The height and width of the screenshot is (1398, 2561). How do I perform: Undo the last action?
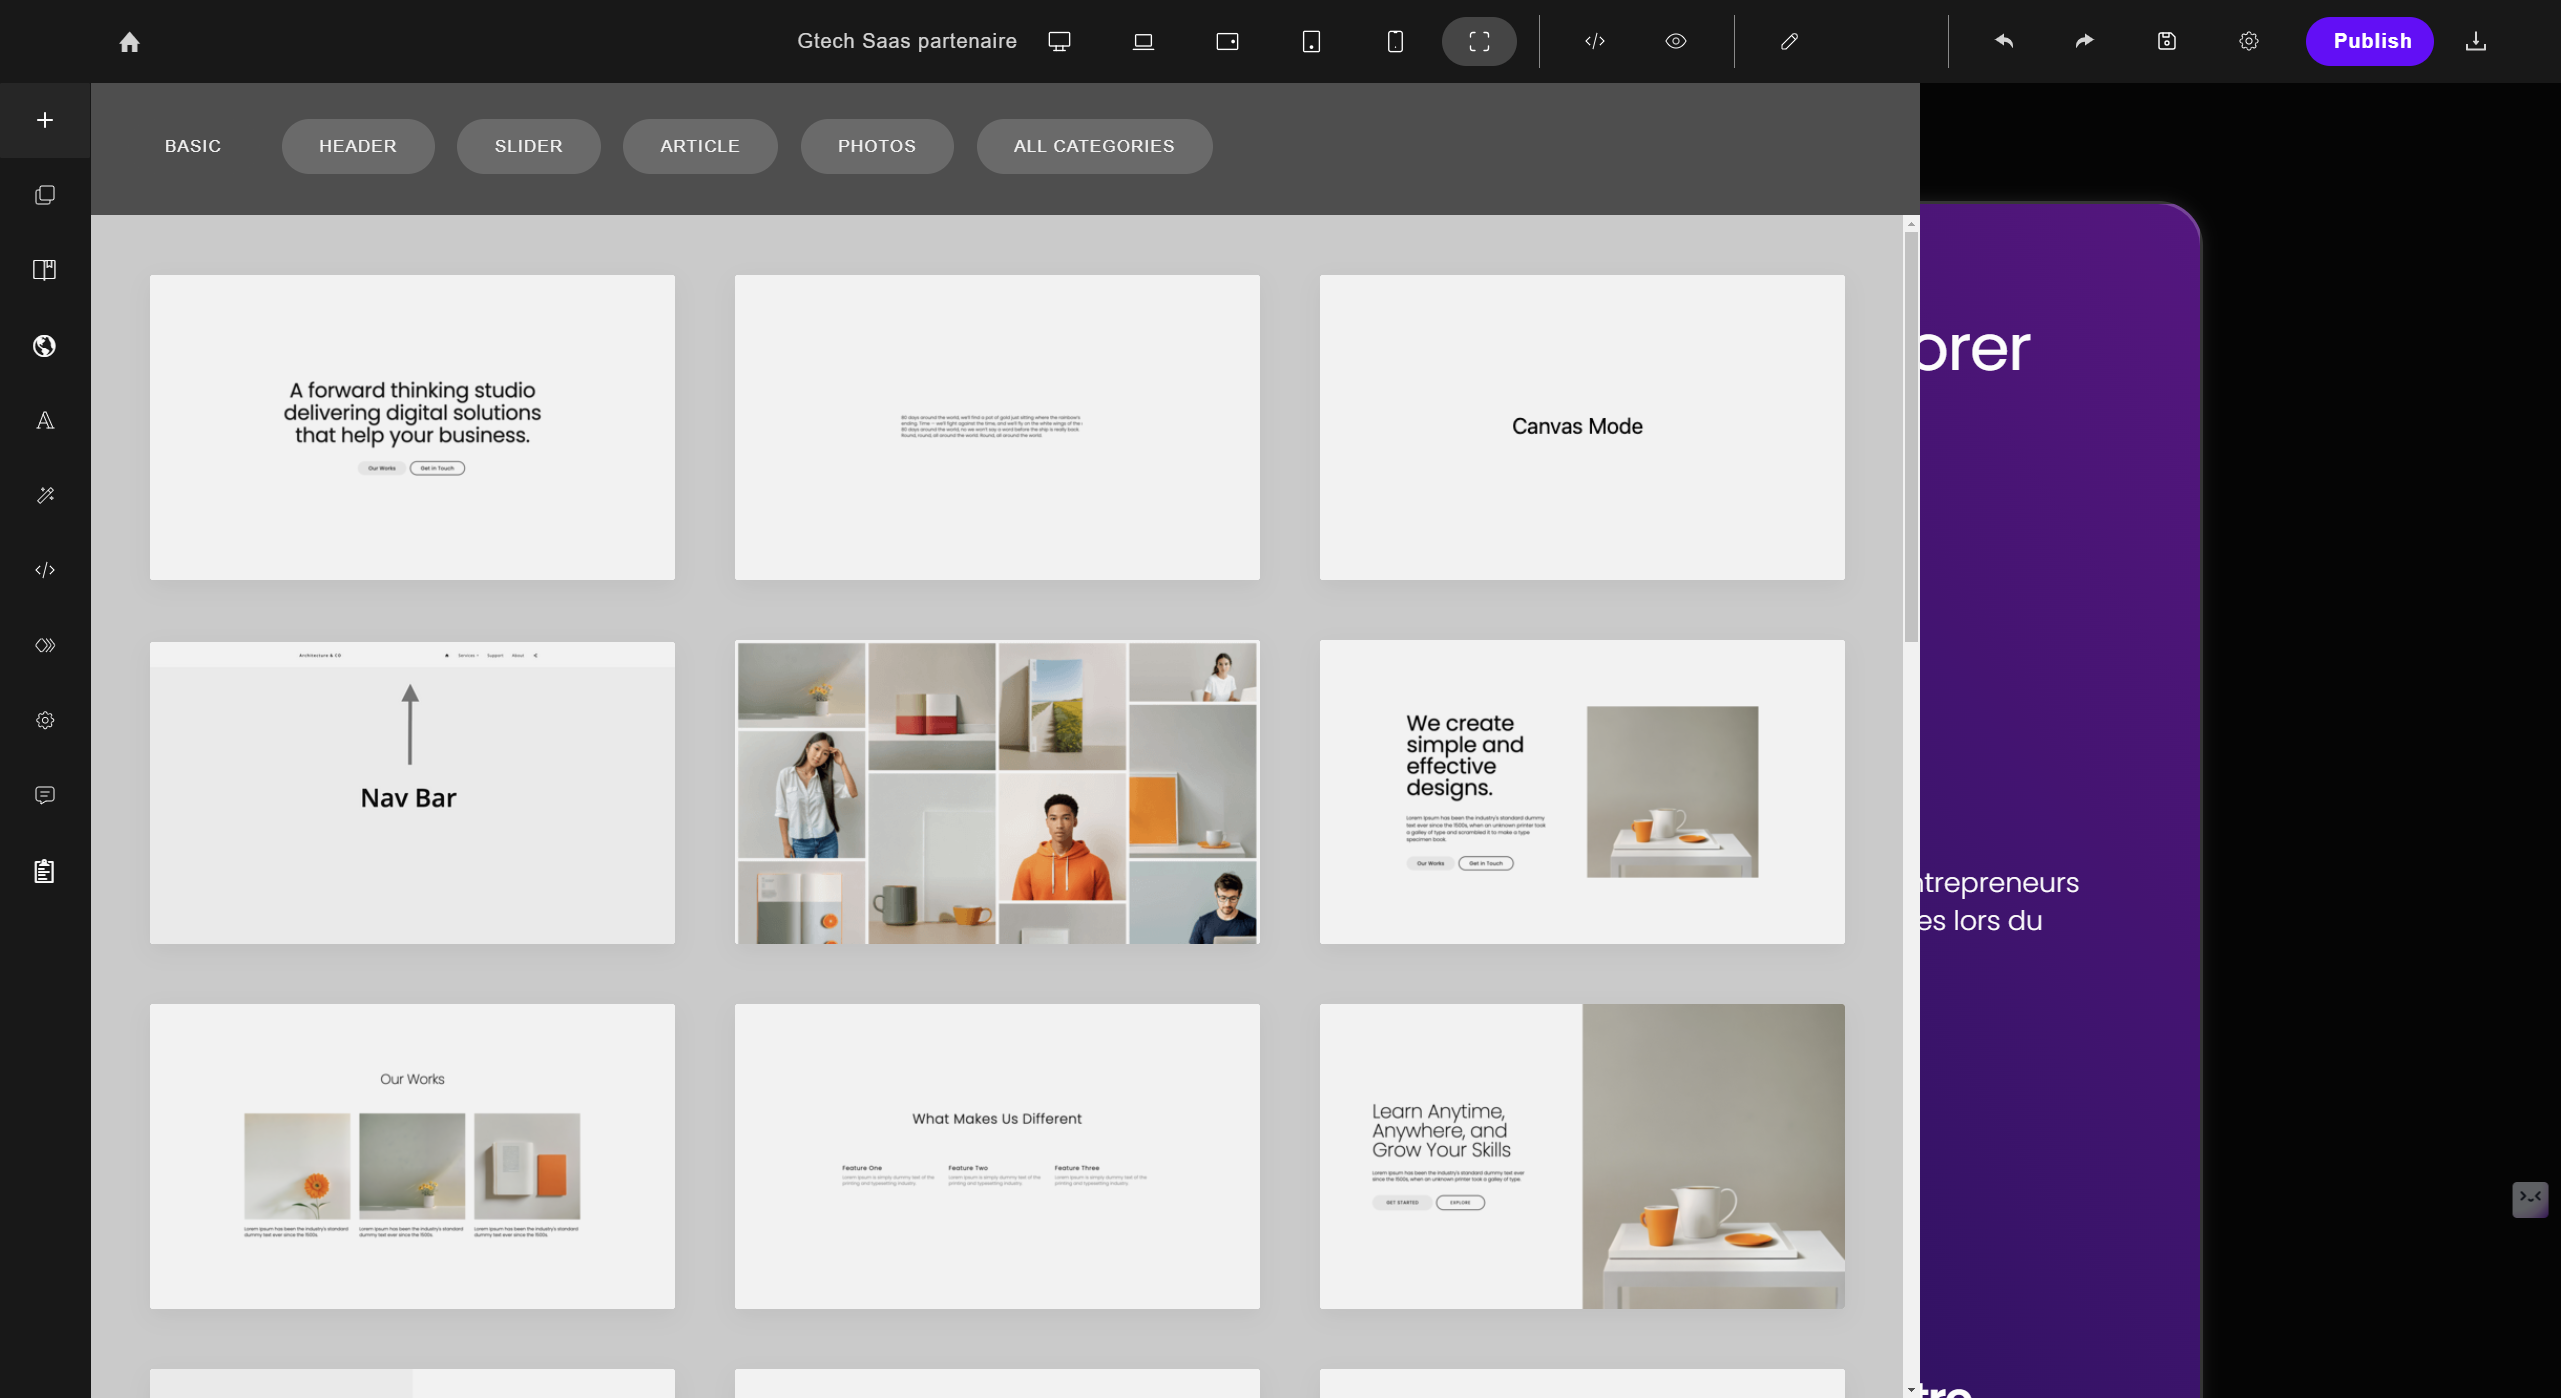click(2004, 41)
